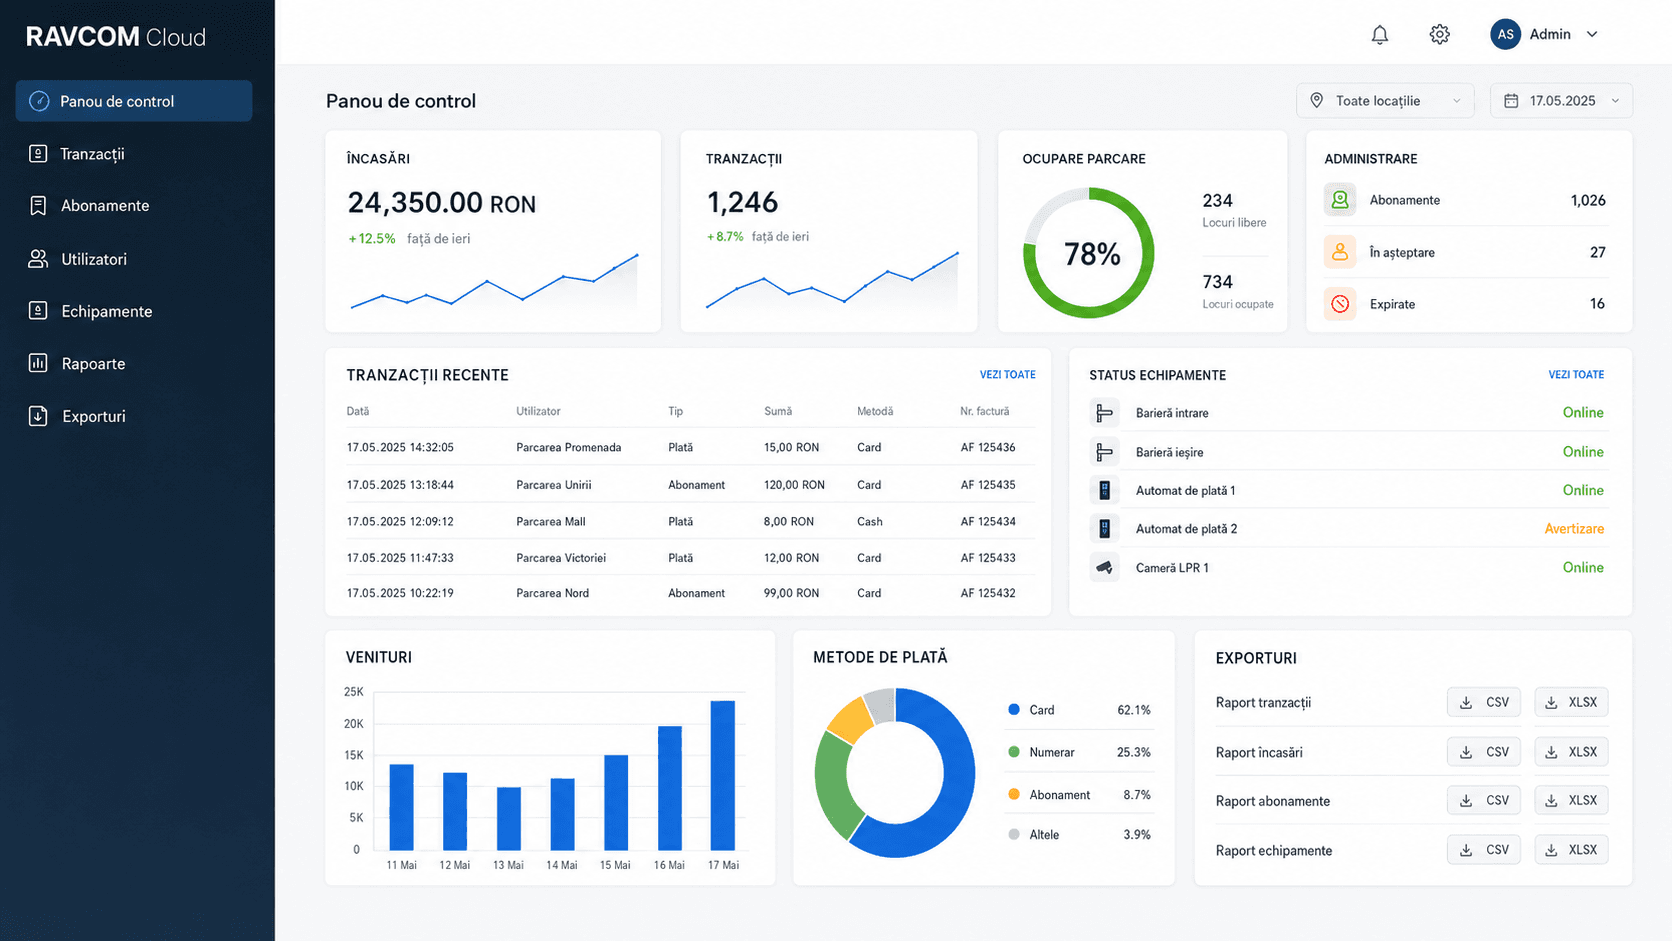Click the orange În așteptare icon

click(1340, 252)
